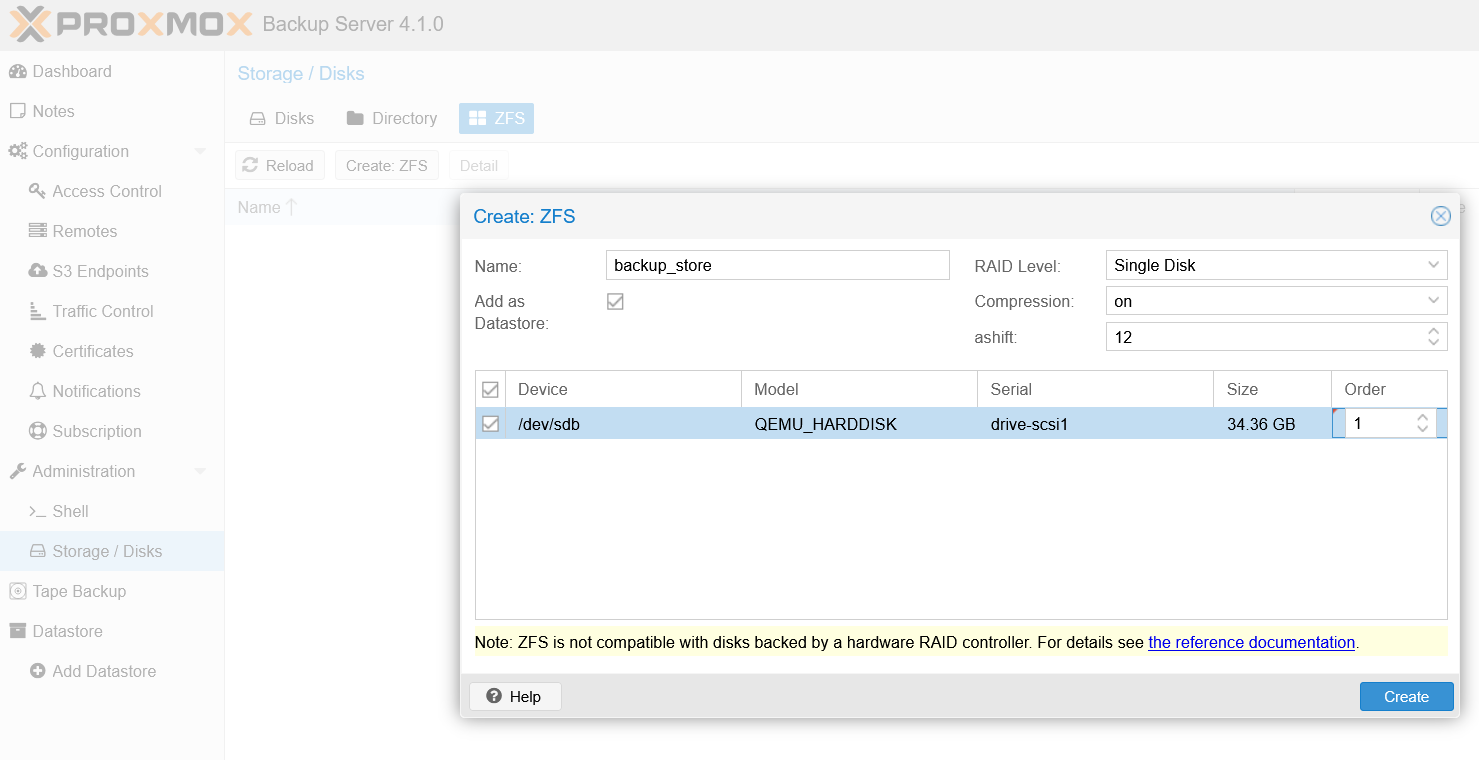Close the Create: ZFS dialog
Image resolution: width=1479 pixels, height=760 pixels.
click(1440, 216)
